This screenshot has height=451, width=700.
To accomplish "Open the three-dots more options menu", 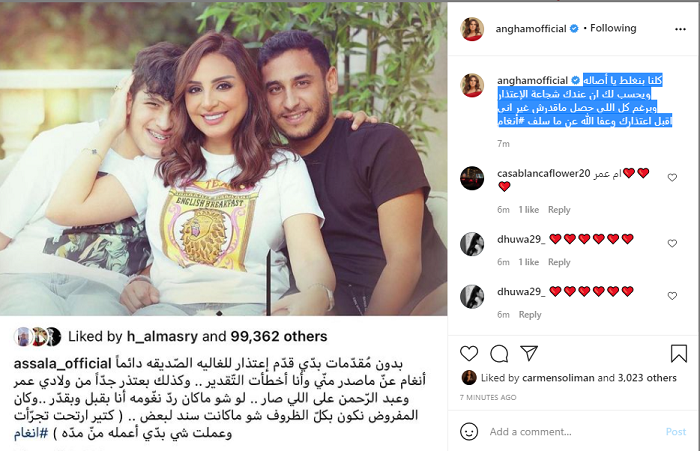I will pyautogui.click(x=680, y=29).
